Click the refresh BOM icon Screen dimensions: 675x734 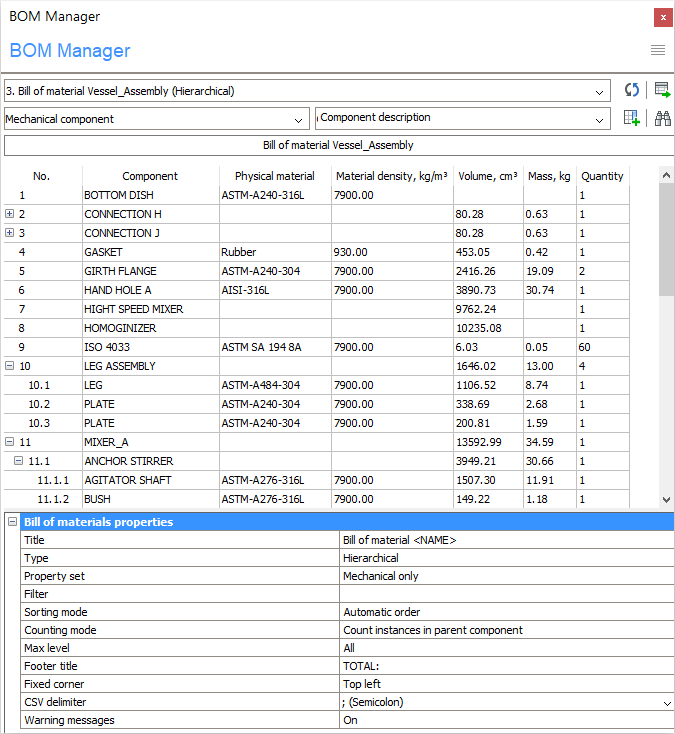tap(631, 90)
